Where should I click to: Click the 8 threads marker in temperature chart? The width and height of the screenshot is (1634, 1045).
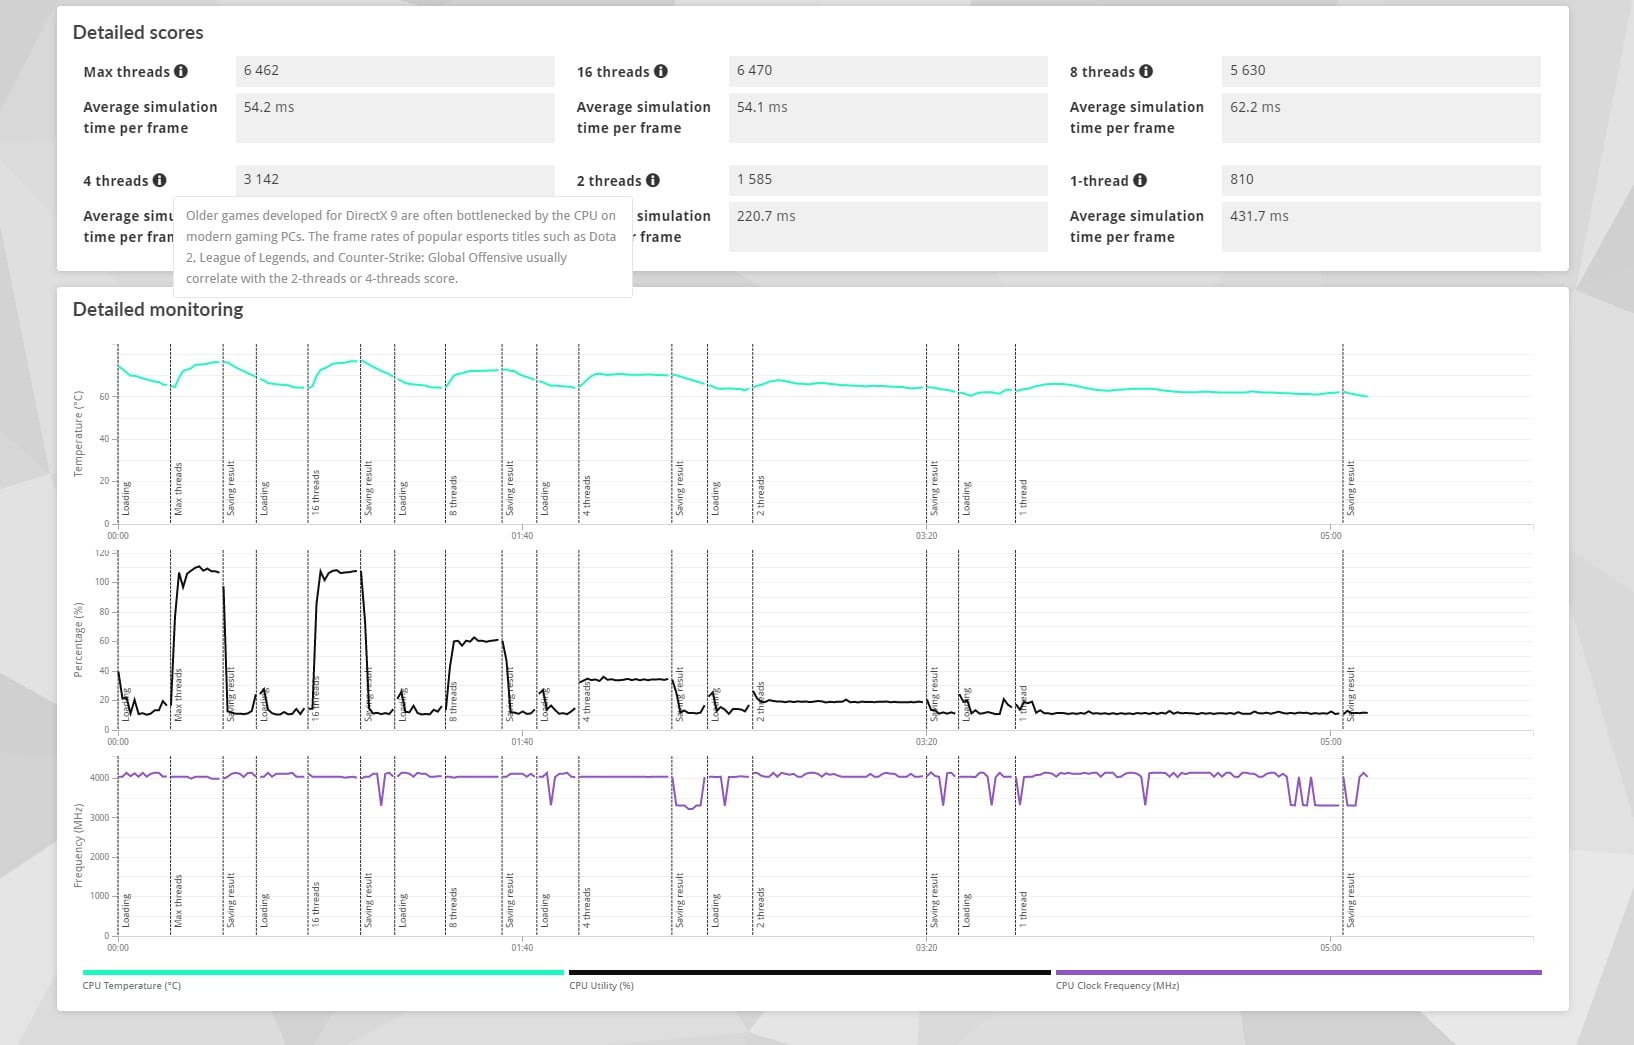tap(452, 495)
